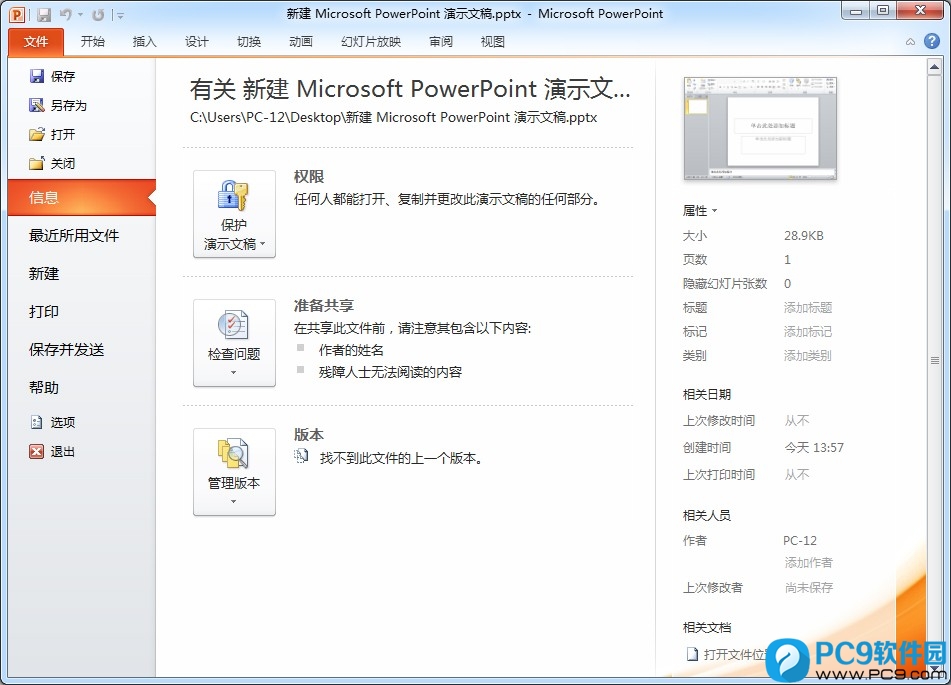951x685 pixels.
Task: Click the Undo icon in the title bar
Action: 66,15
